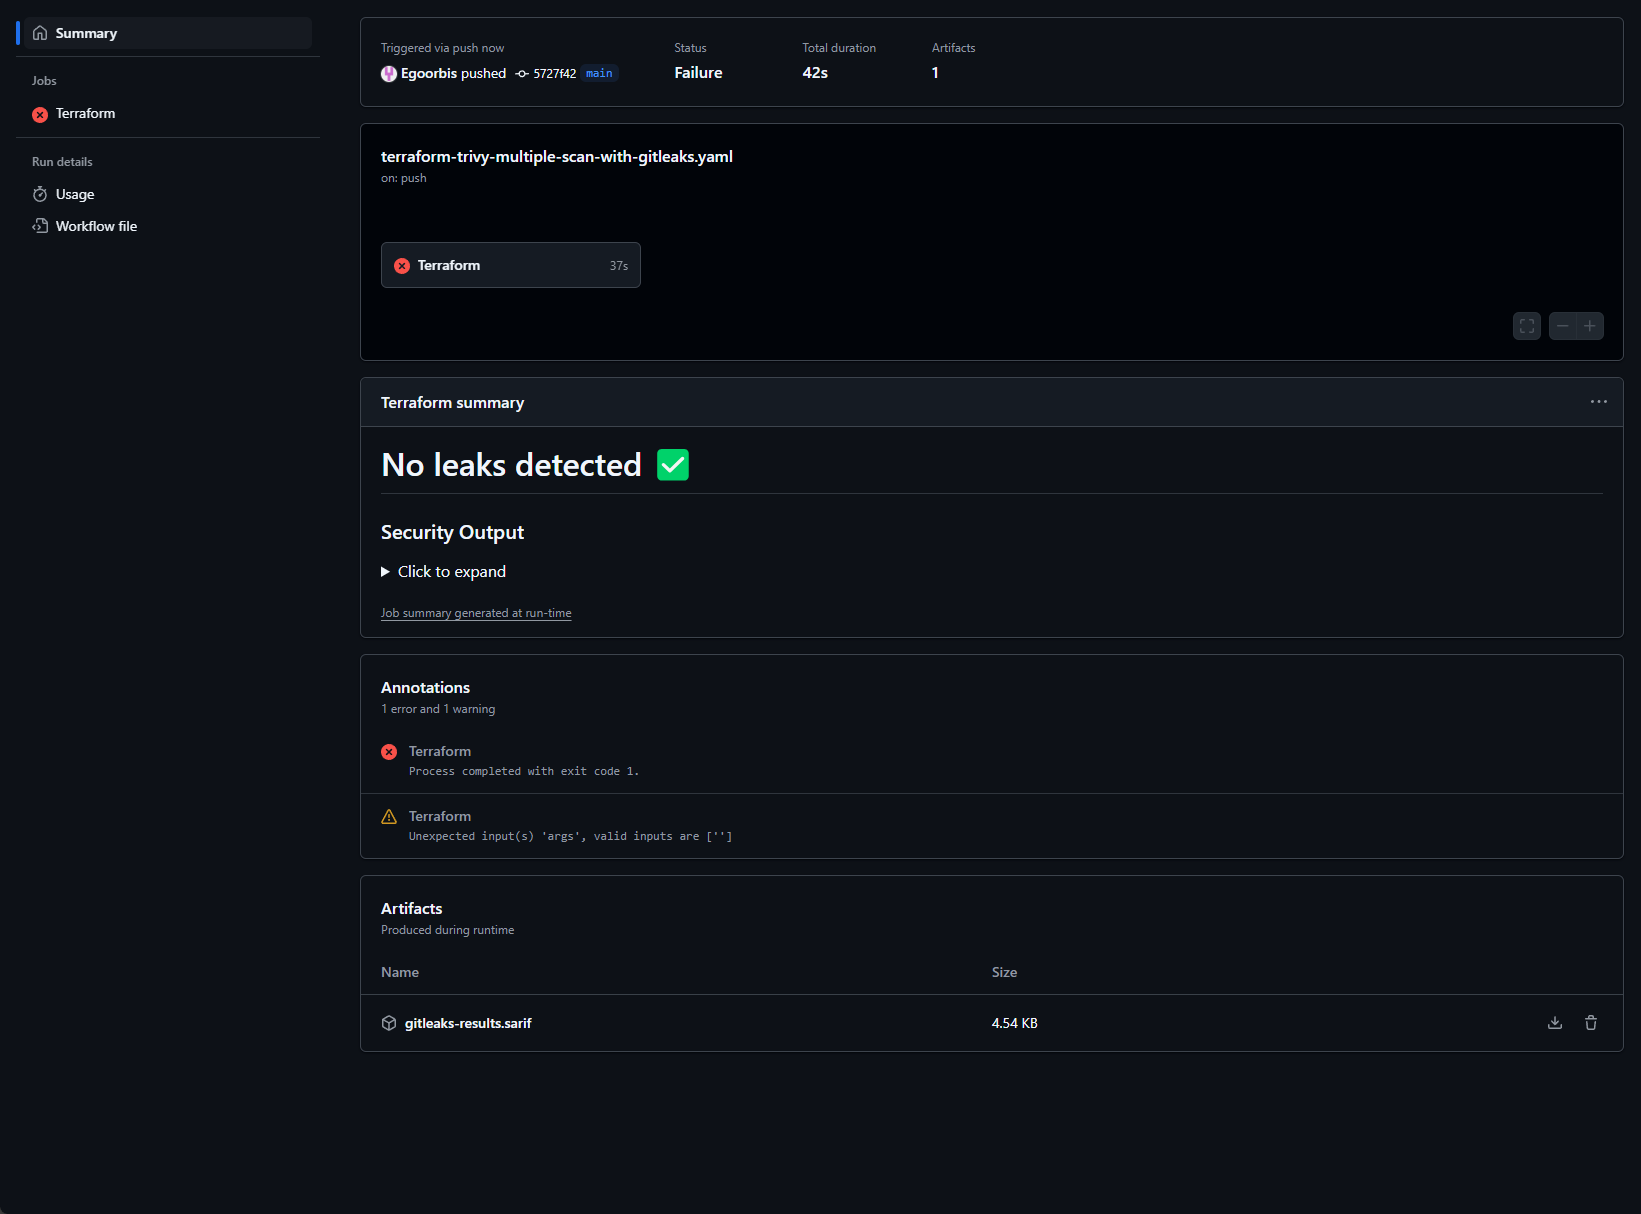Click the failed Terraform annotation error icon
Screen dimensions: 1641x1214
389,752
